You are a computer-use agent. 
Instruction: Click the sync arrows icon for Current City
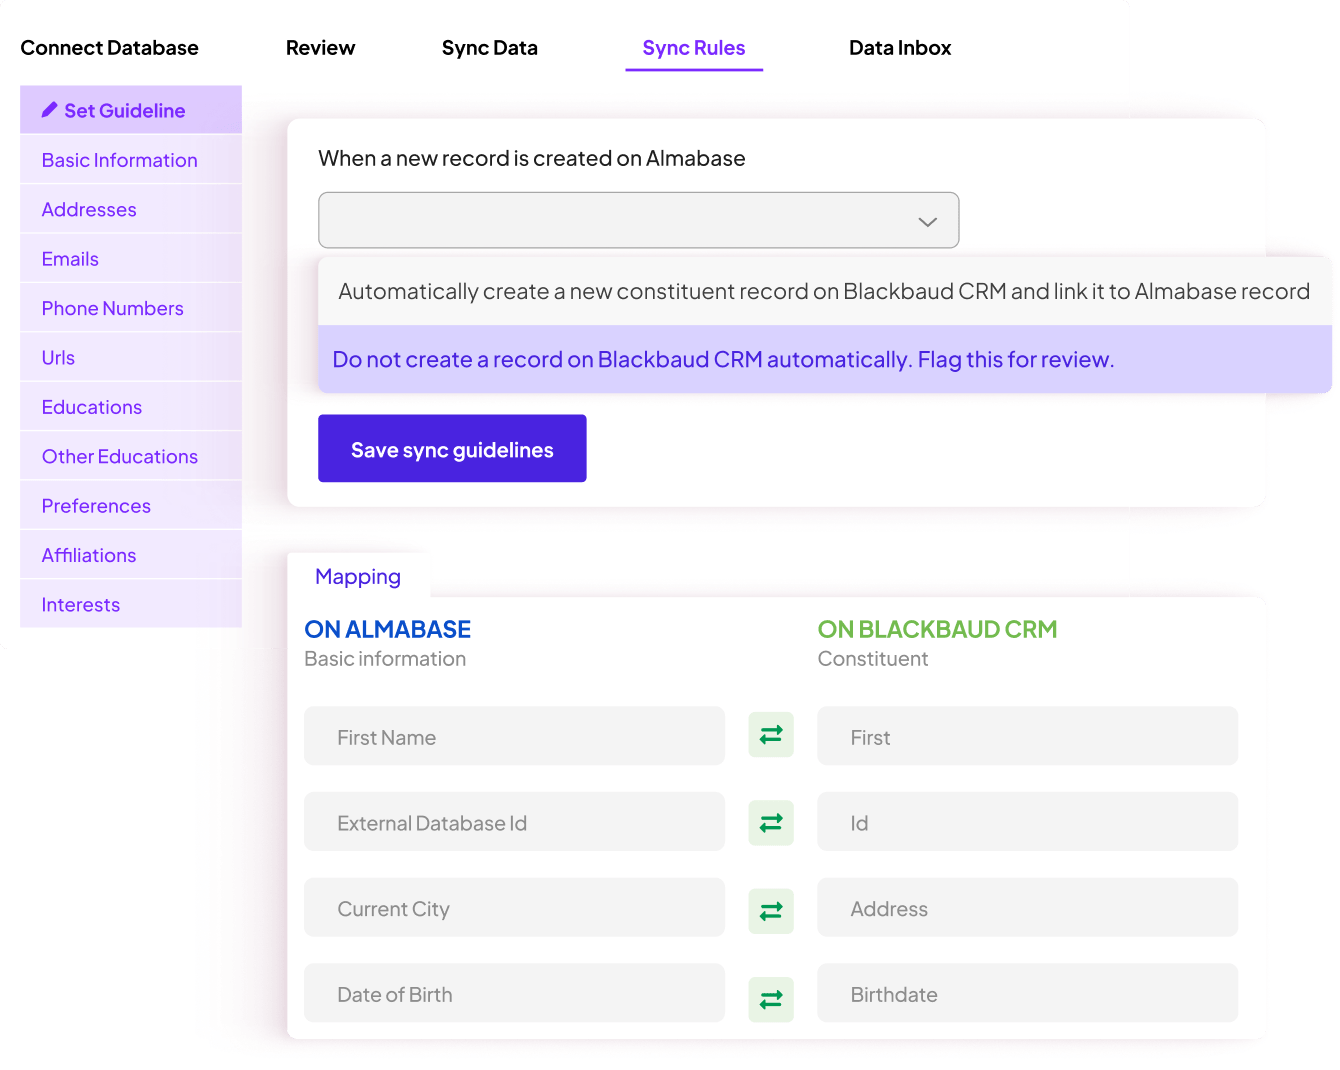(771, 911)
